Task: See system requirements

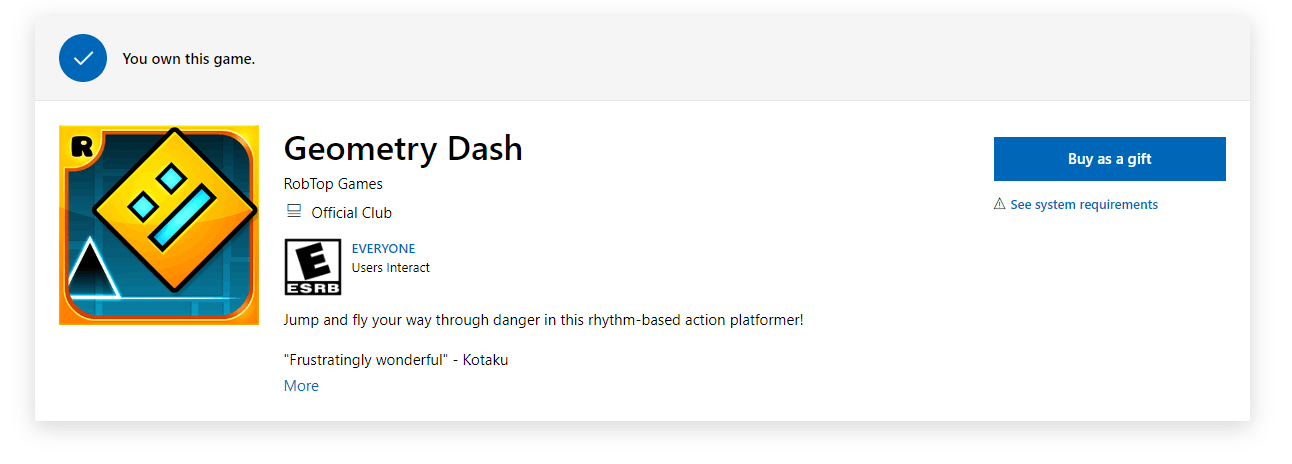Action: click(1084, 204)
